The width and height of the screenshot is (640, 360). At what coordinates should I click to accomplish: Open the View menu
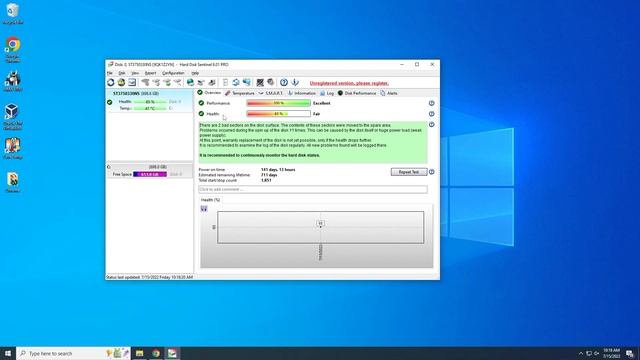coord(135,73)
